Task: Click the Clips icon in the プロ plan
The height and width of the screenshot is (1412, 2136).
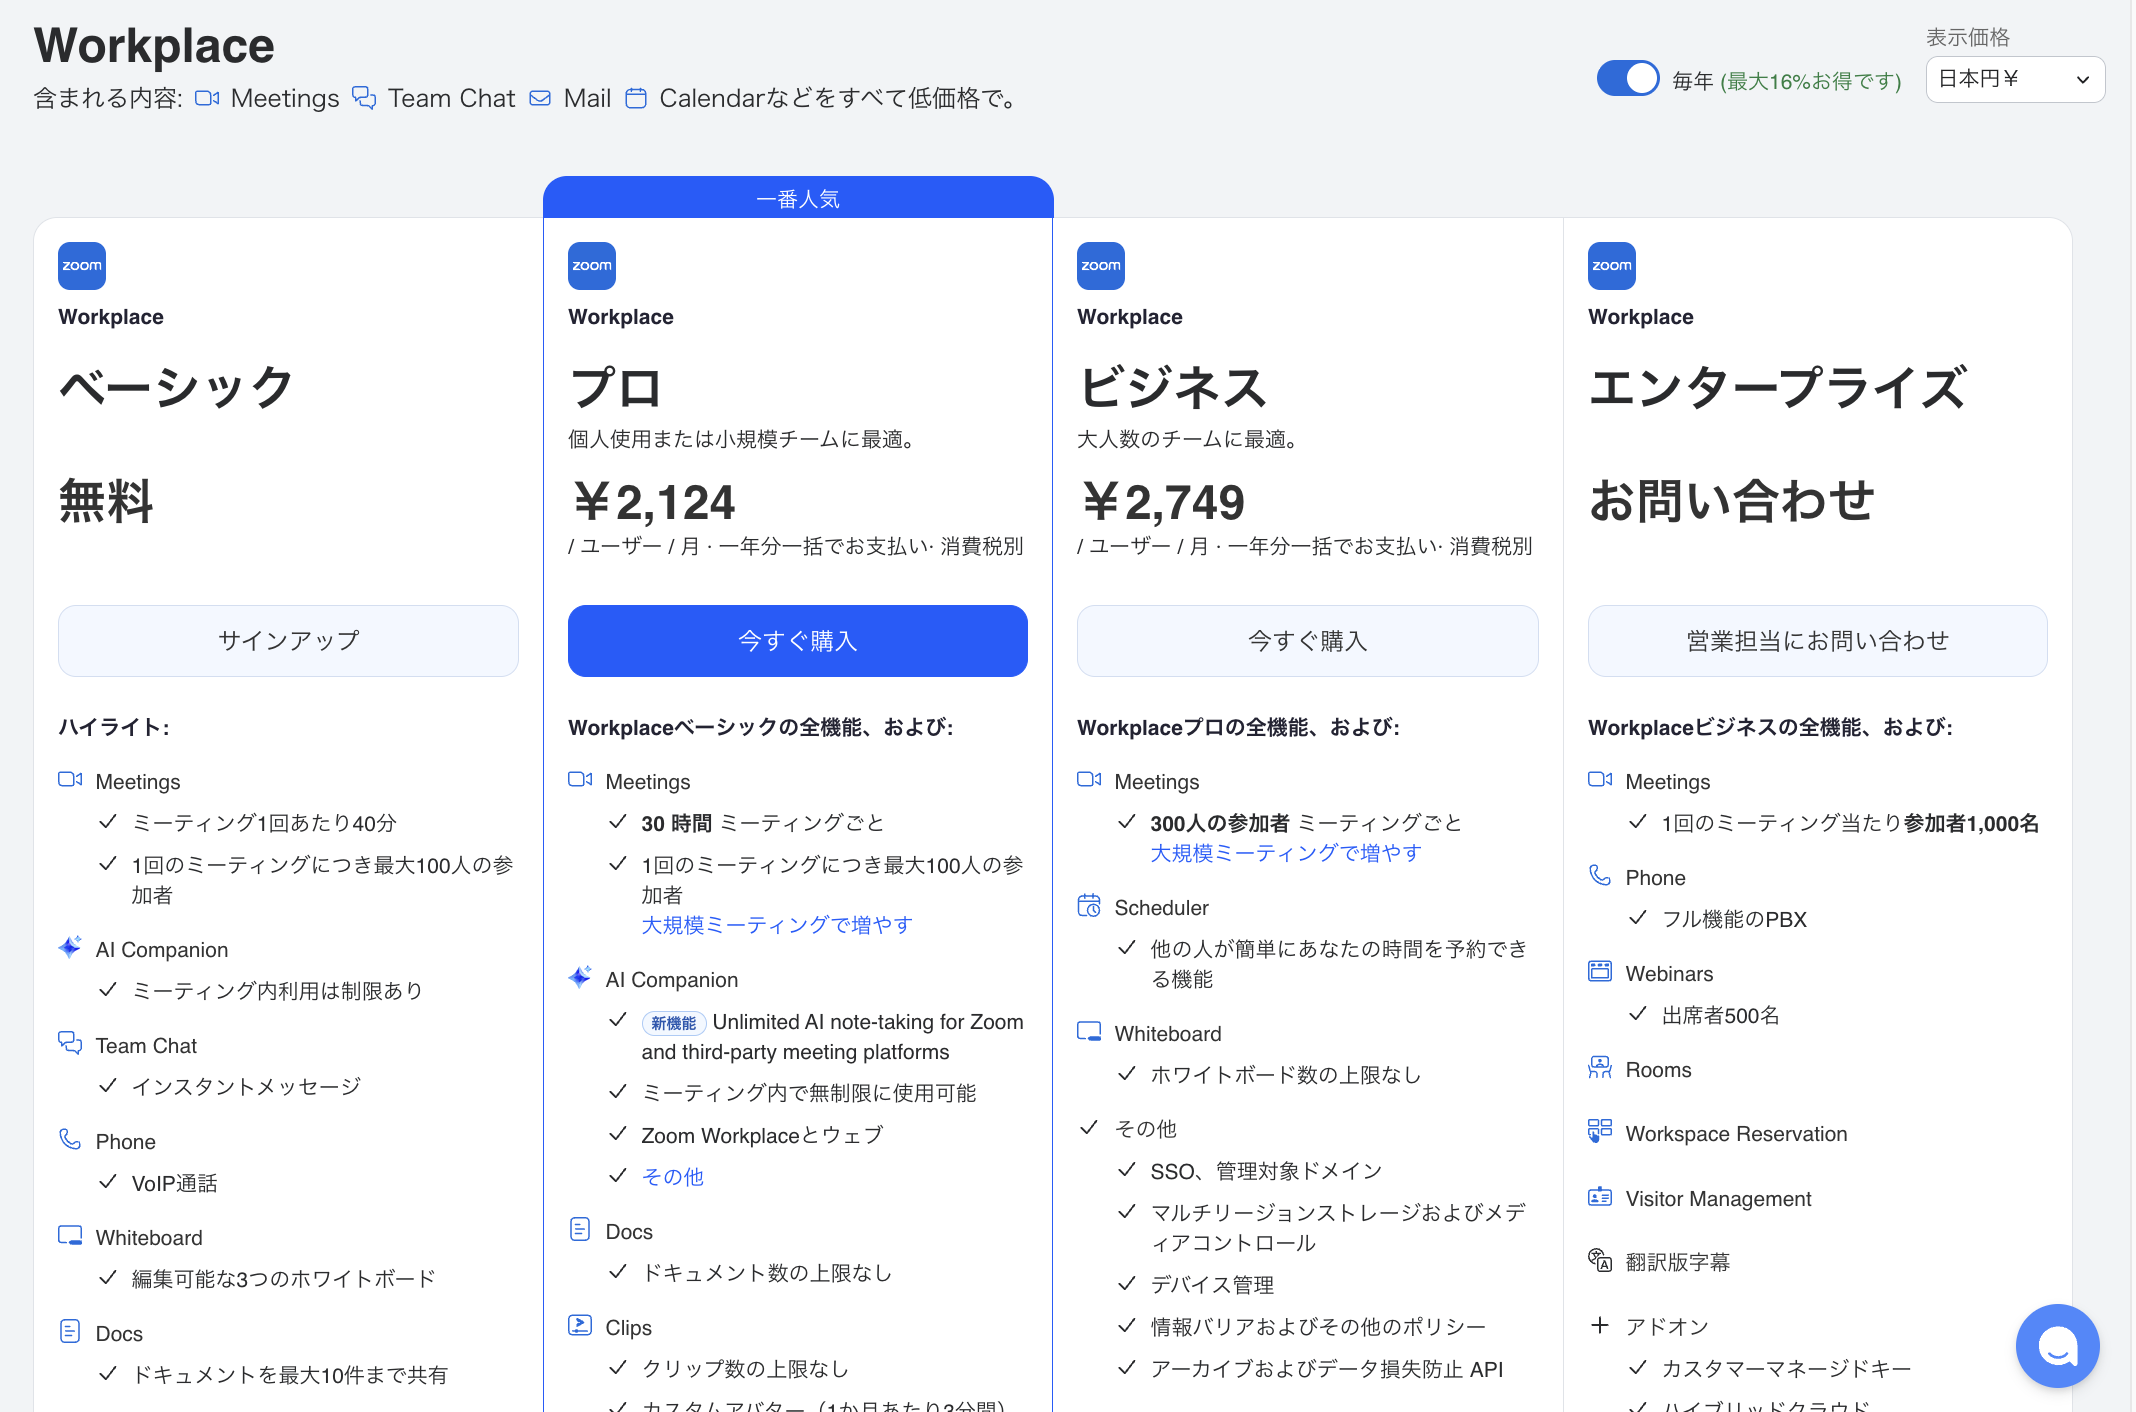Action: click(x=580, y=1326)
